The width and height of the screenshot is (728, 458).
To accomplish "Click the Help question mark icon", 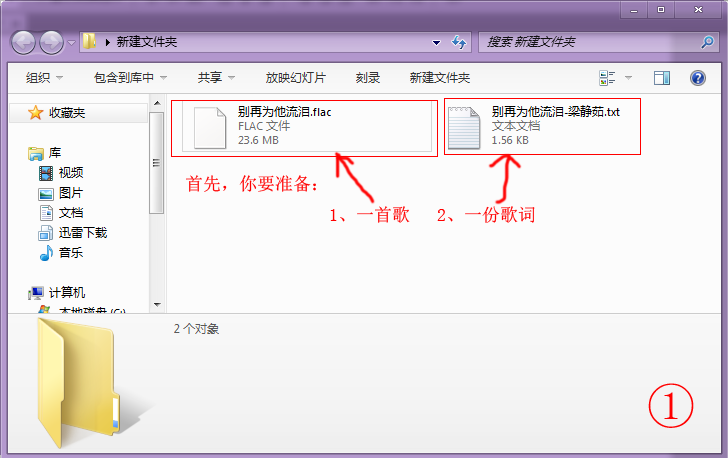I will point(698,77).
